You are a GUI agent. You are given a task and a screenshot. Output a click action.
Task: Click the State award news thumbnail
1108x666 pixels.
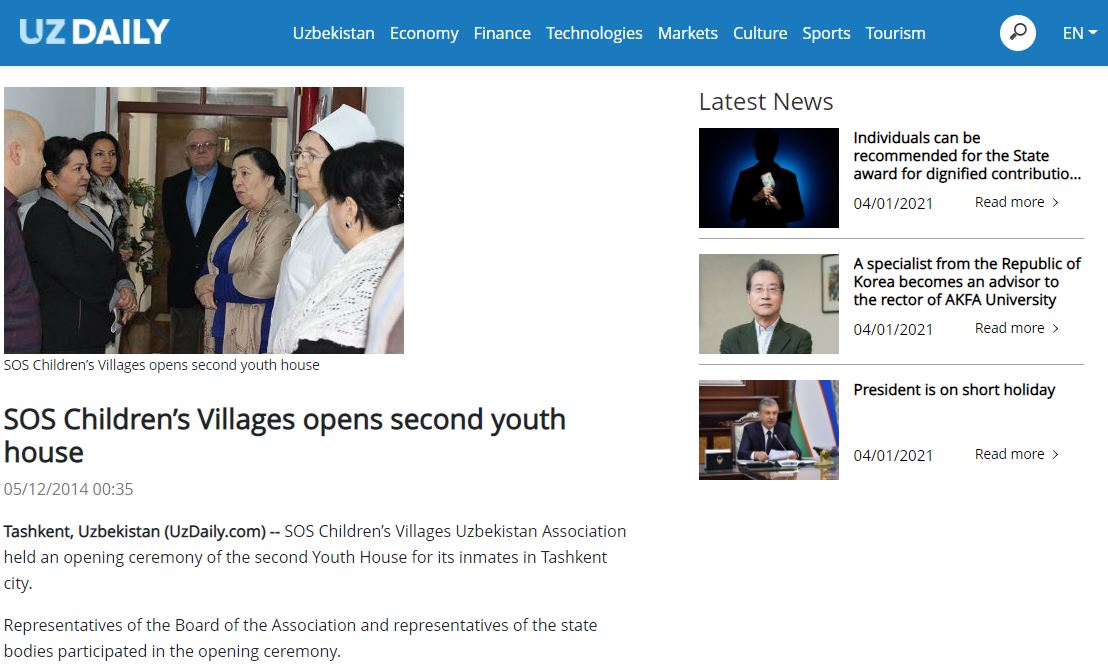[x=769, y=177]
